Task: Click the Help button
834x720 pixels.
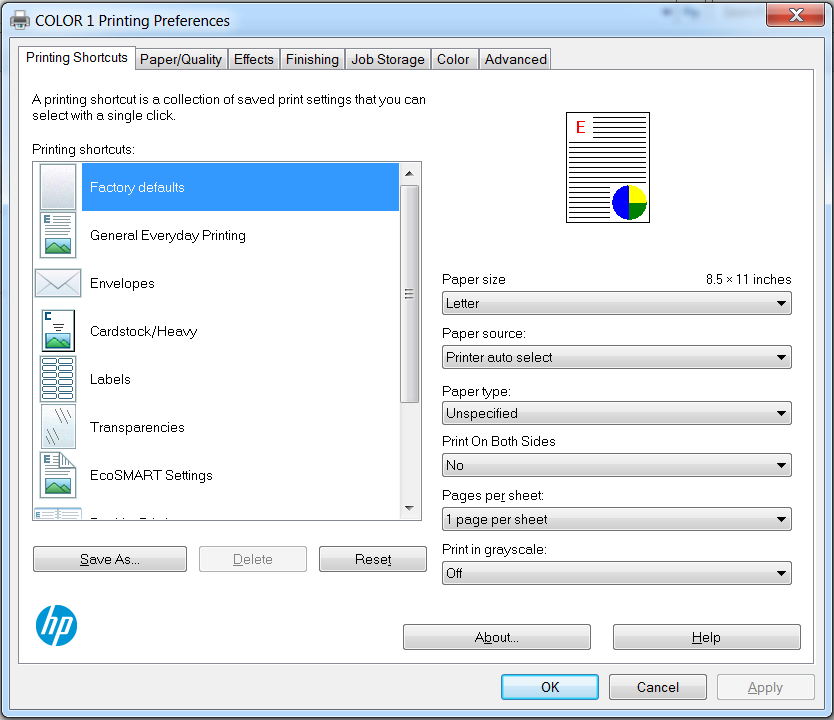Action: (706, 637)
